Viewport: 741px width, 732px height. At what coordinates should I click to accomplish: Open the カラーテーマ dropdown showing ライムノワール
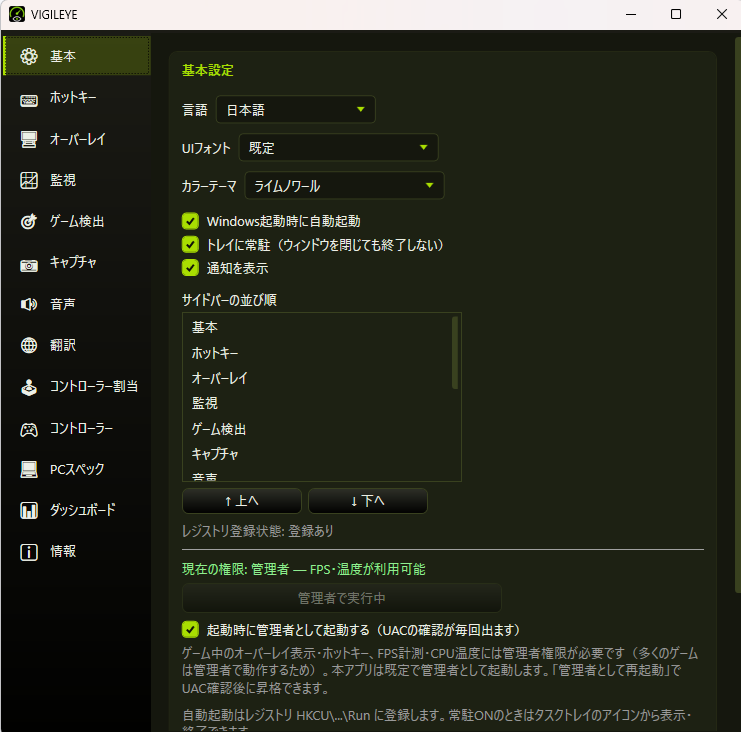pos(344,185)
